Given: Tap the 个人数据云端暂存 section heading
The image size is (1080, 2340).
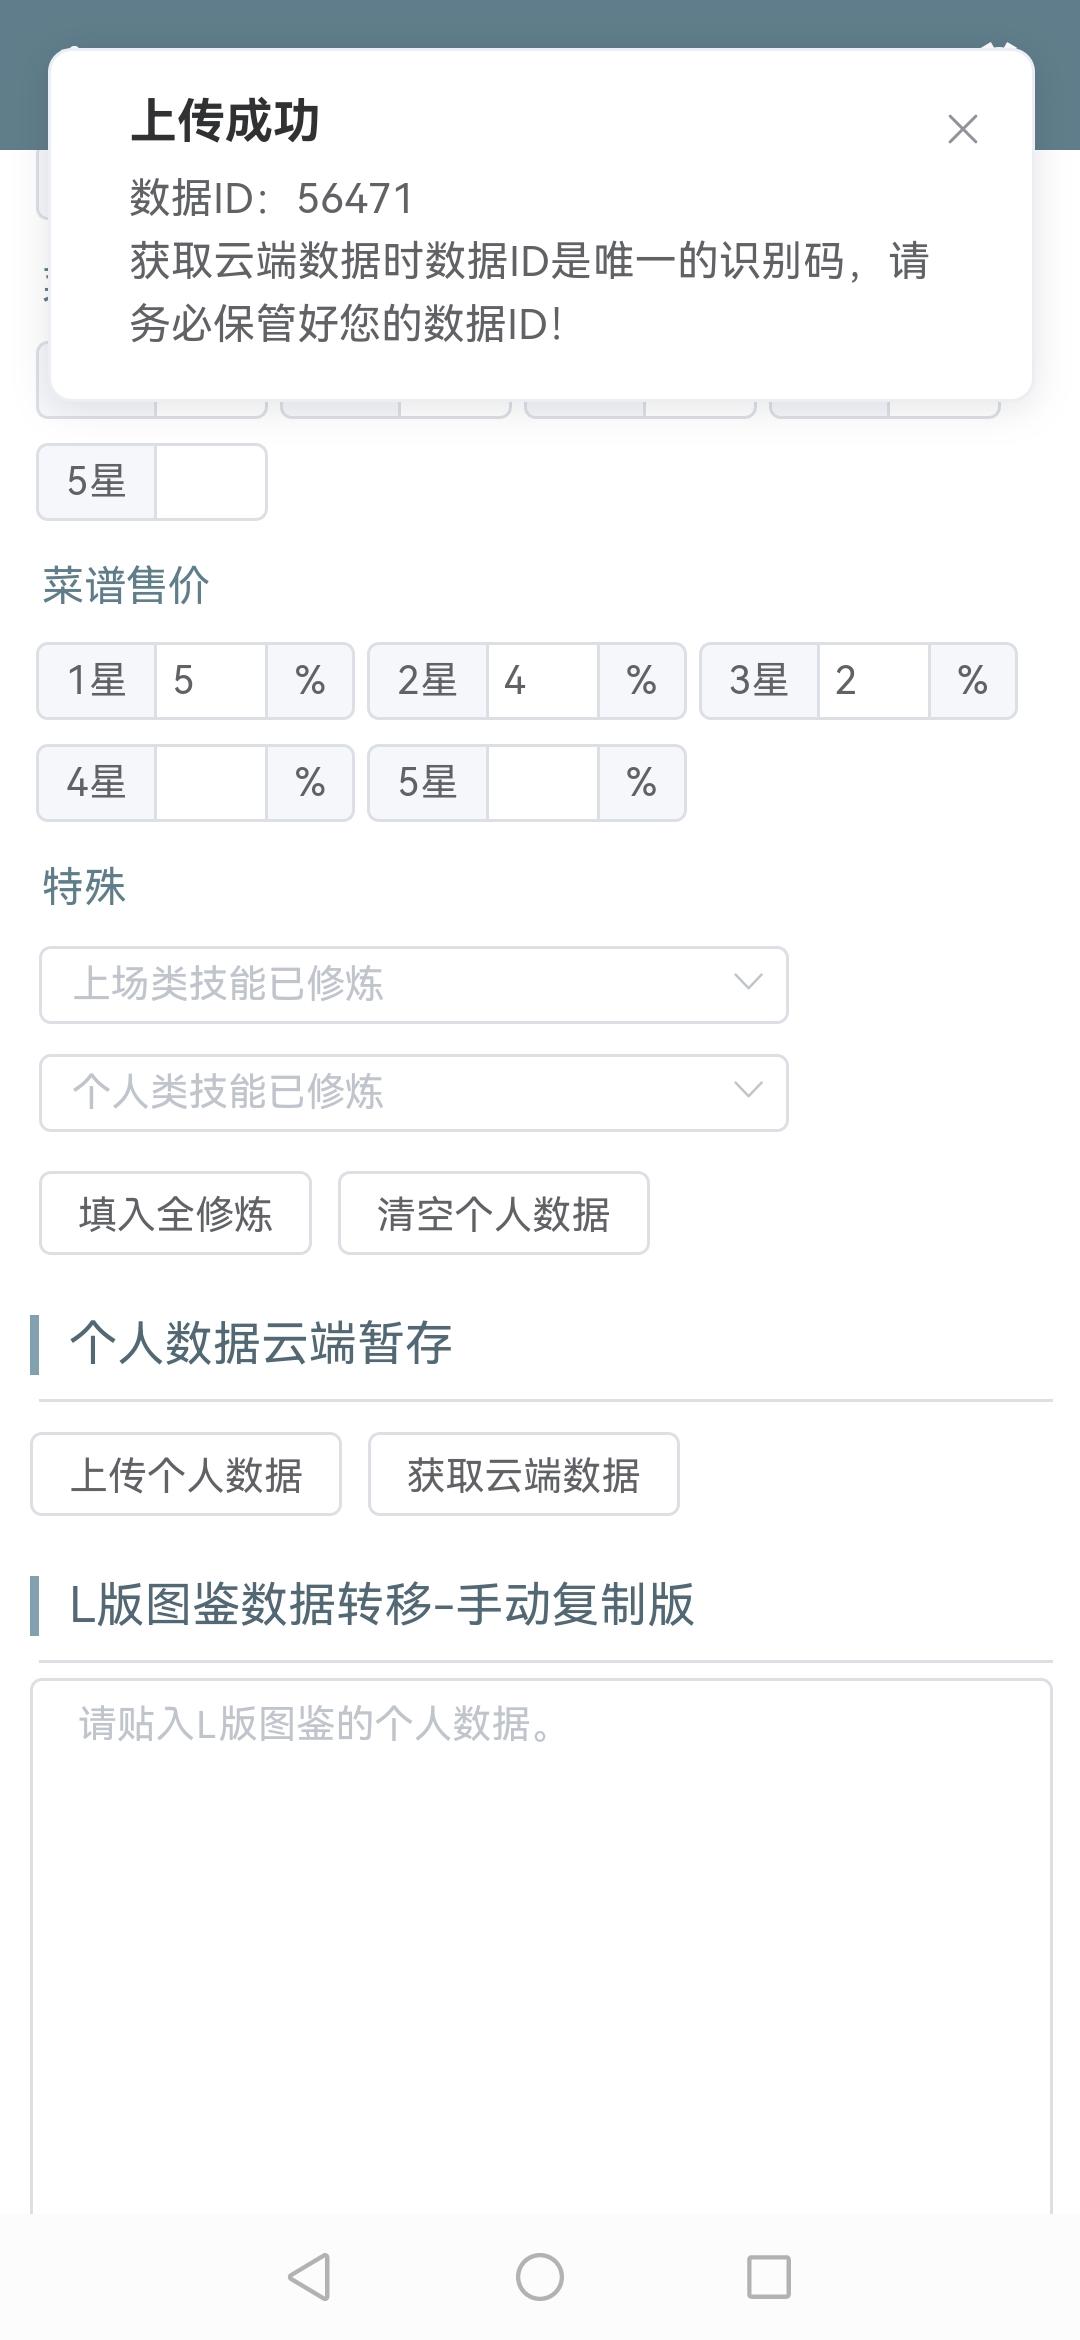Looking at the screenshot, I should tap(261, 1343).
